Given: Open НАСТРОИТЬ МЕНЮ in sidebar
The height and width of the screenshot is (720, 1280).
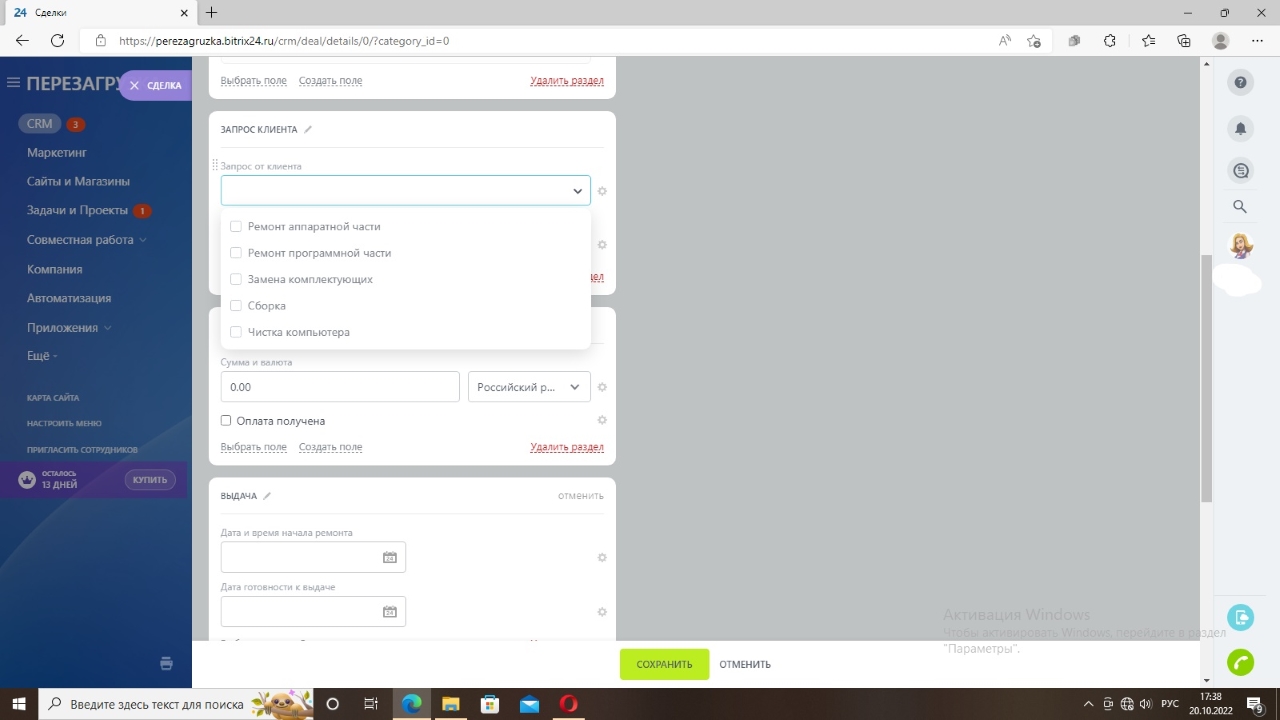Looking at the screenshot, I should click(64, 424).
